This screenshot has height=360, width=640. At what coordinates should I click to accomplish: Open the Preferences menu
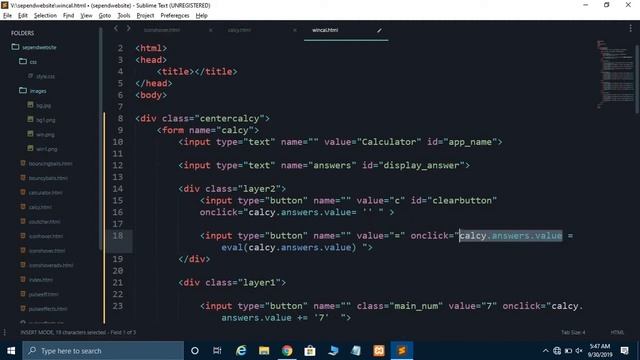pyautogui.click(x=175, y=16)
